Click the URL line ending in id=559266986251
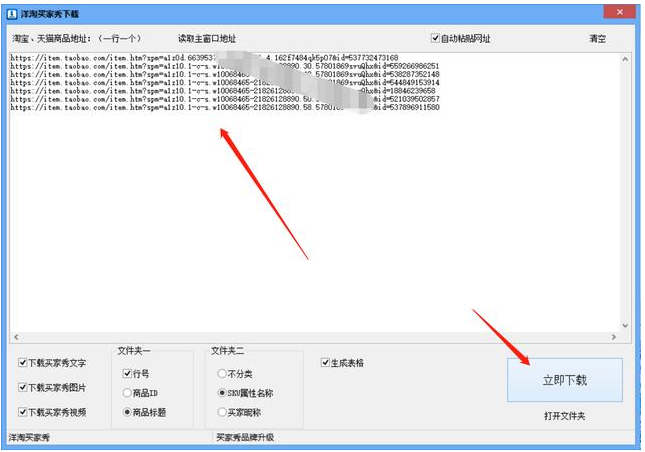The width and height of the screenshot is (645, 452). pyautogui.click(x=225, y=66)
